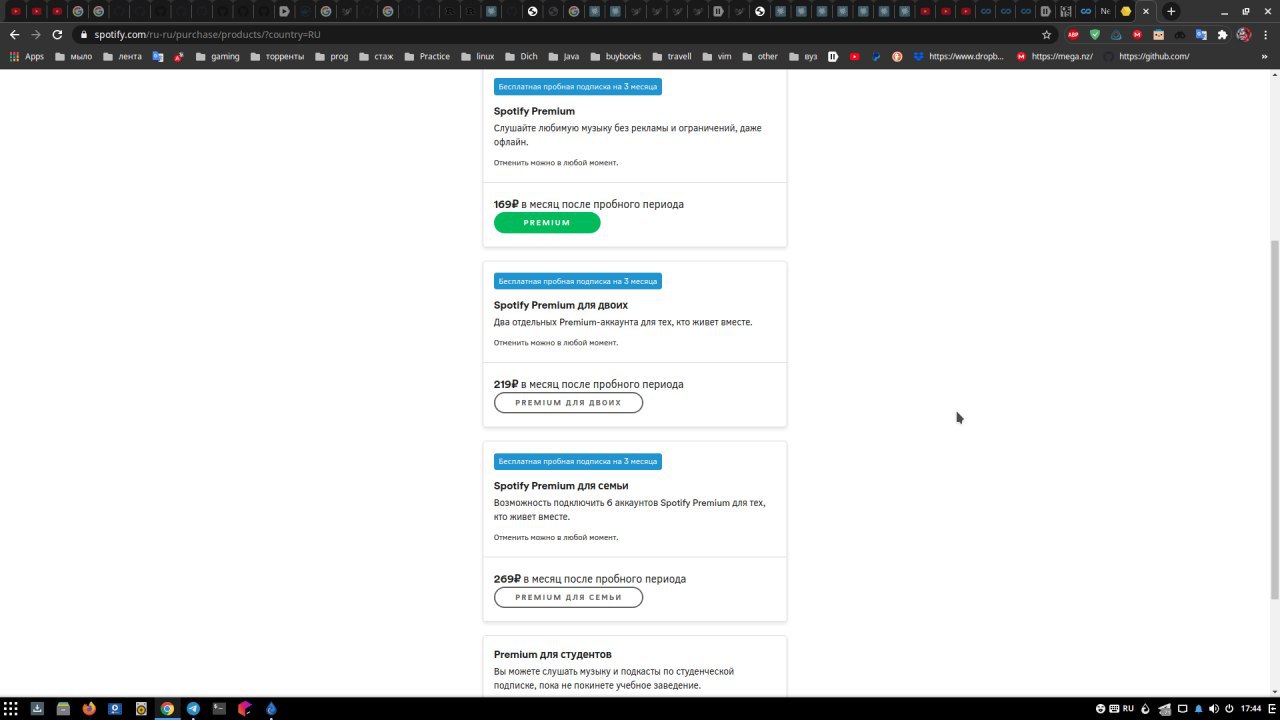Open the mega.nz bookmark link

tap(1054, 57)
